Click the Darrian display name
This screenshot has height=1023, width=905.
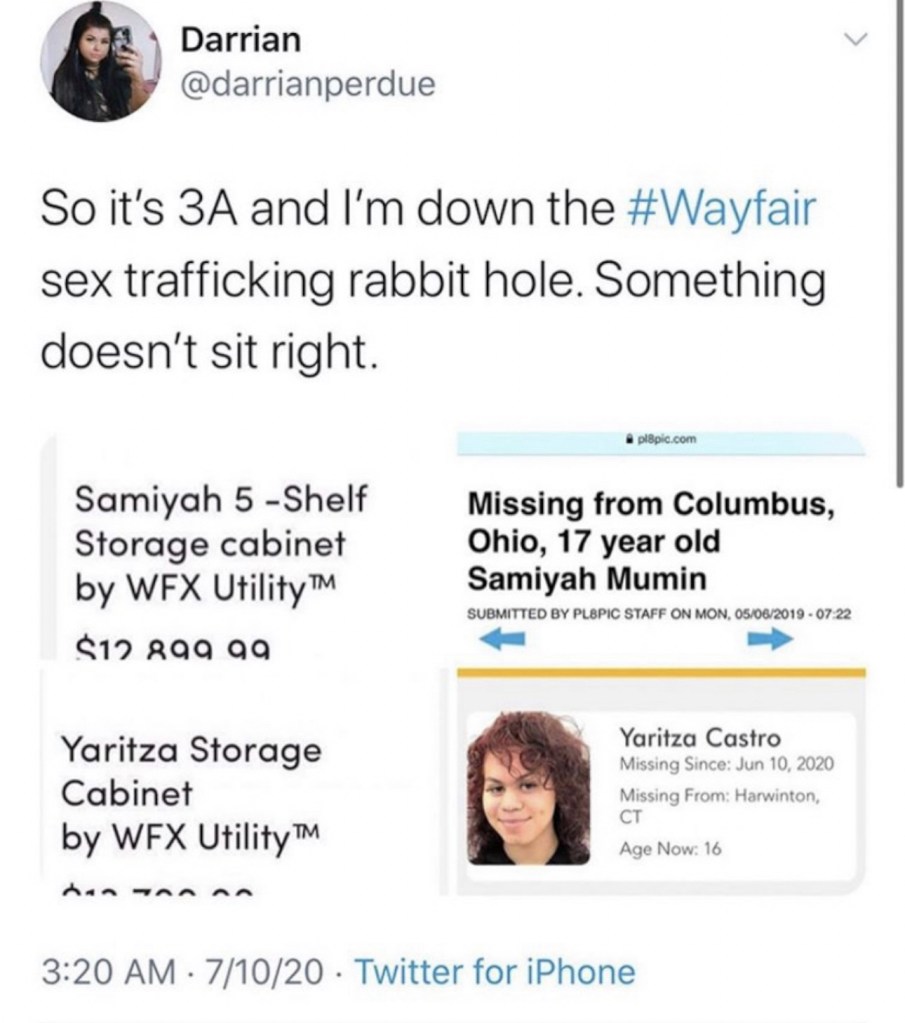[241, 39]
